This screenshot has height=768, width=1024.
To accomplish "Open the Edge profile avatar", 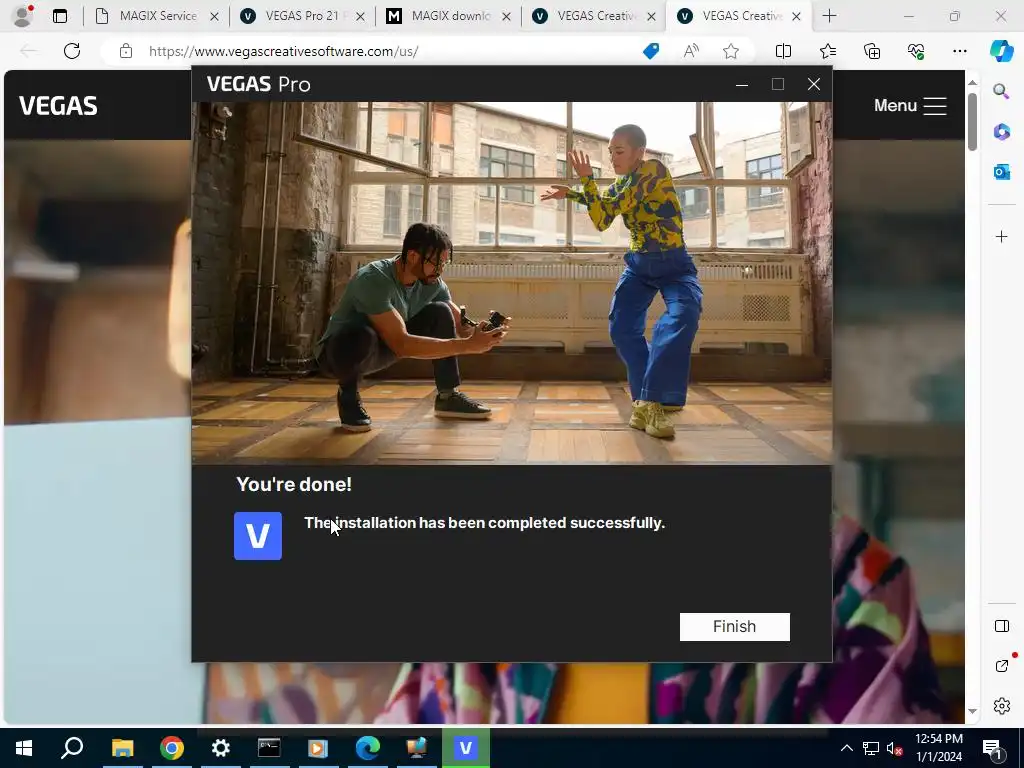I will 23,16.
